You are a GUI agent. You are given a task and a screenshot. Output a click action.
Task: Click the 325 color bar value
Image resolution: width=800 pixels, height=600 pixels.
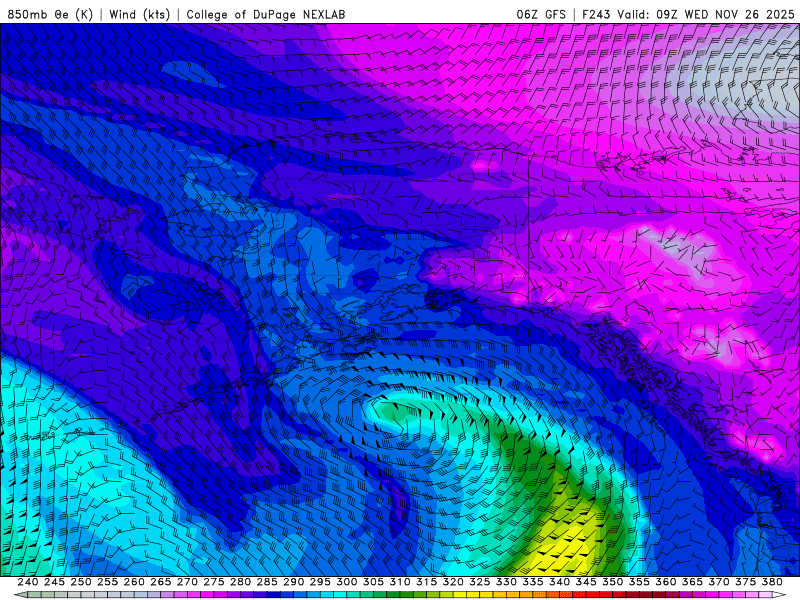tap(479, 582)
